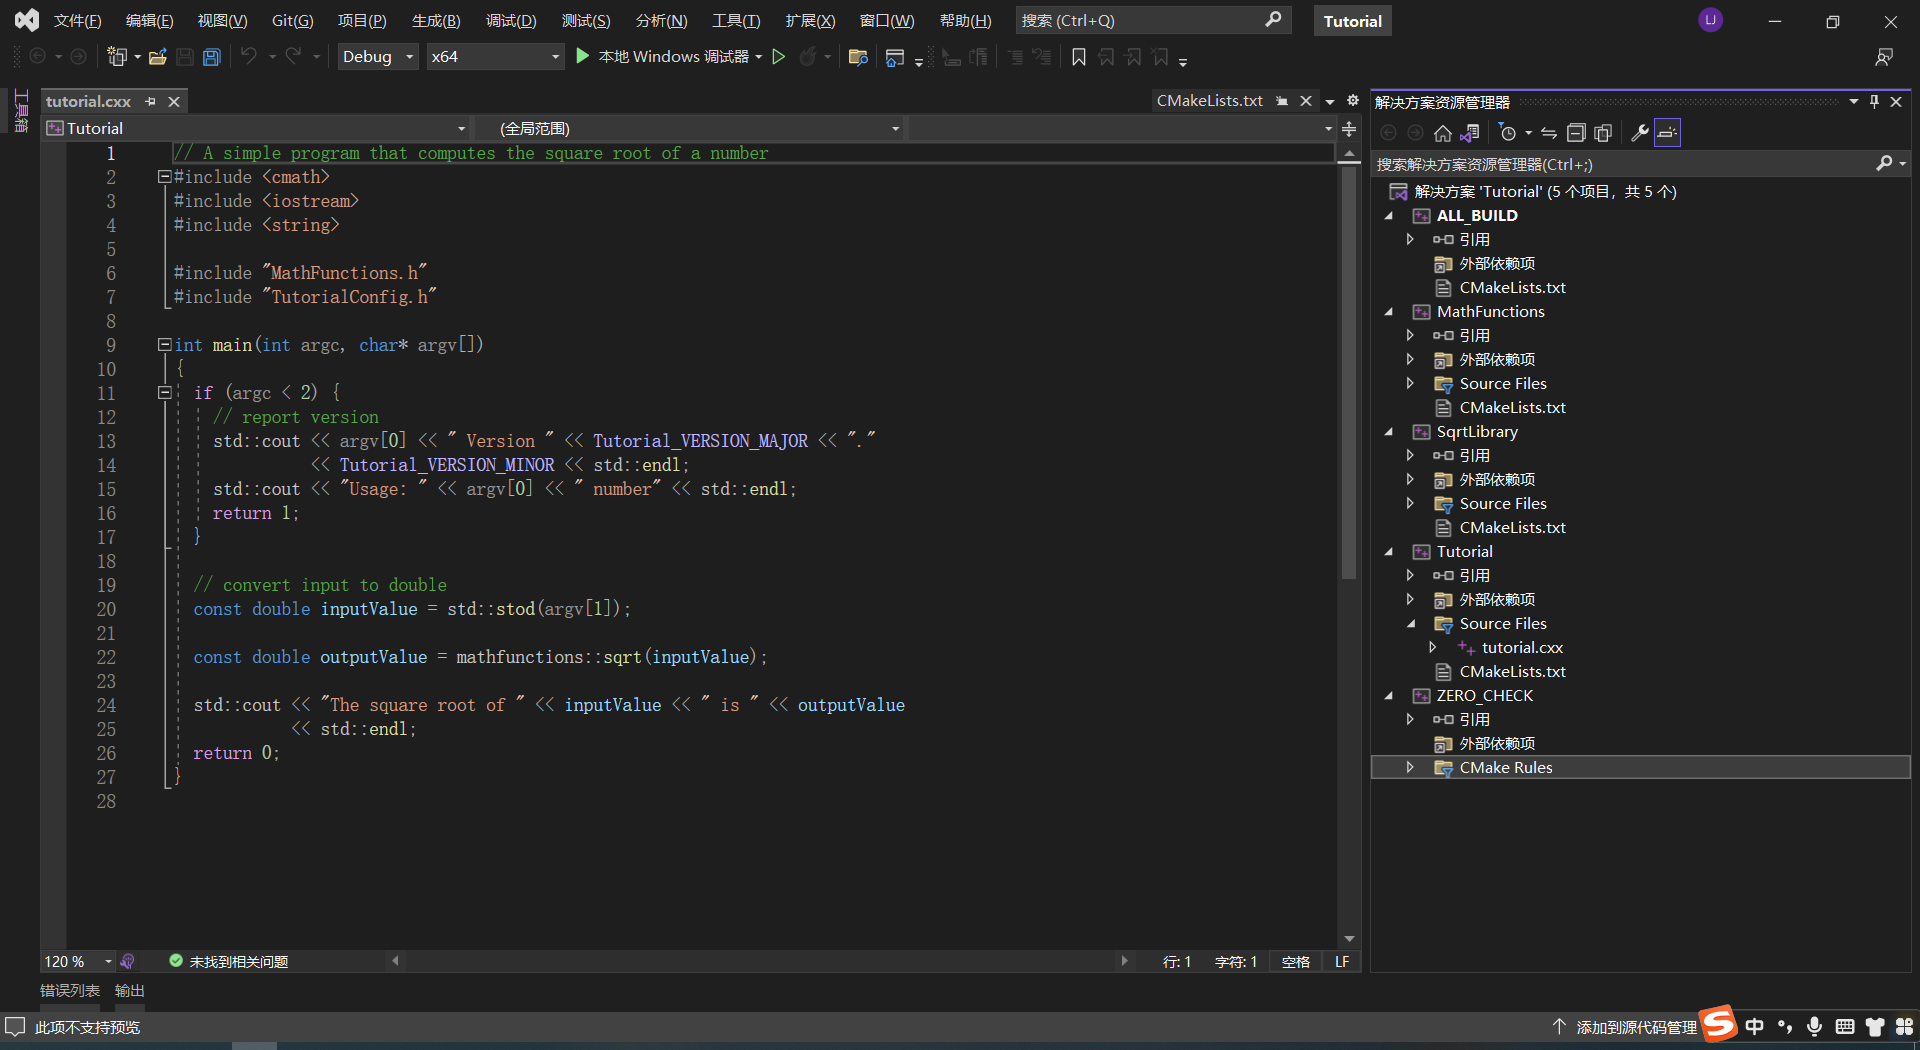Screen dimensions: 1920x1050
Task: Click the 输出 output panel button
Action: pyautogui.click(x=129, y=990)
